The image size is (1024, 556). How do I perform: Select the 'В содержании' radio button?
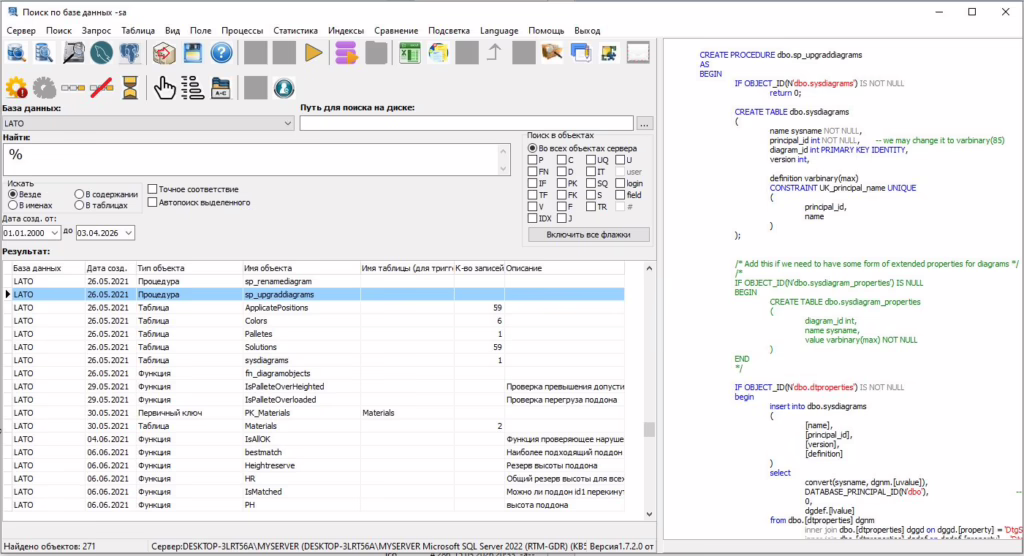click(79, 194)
